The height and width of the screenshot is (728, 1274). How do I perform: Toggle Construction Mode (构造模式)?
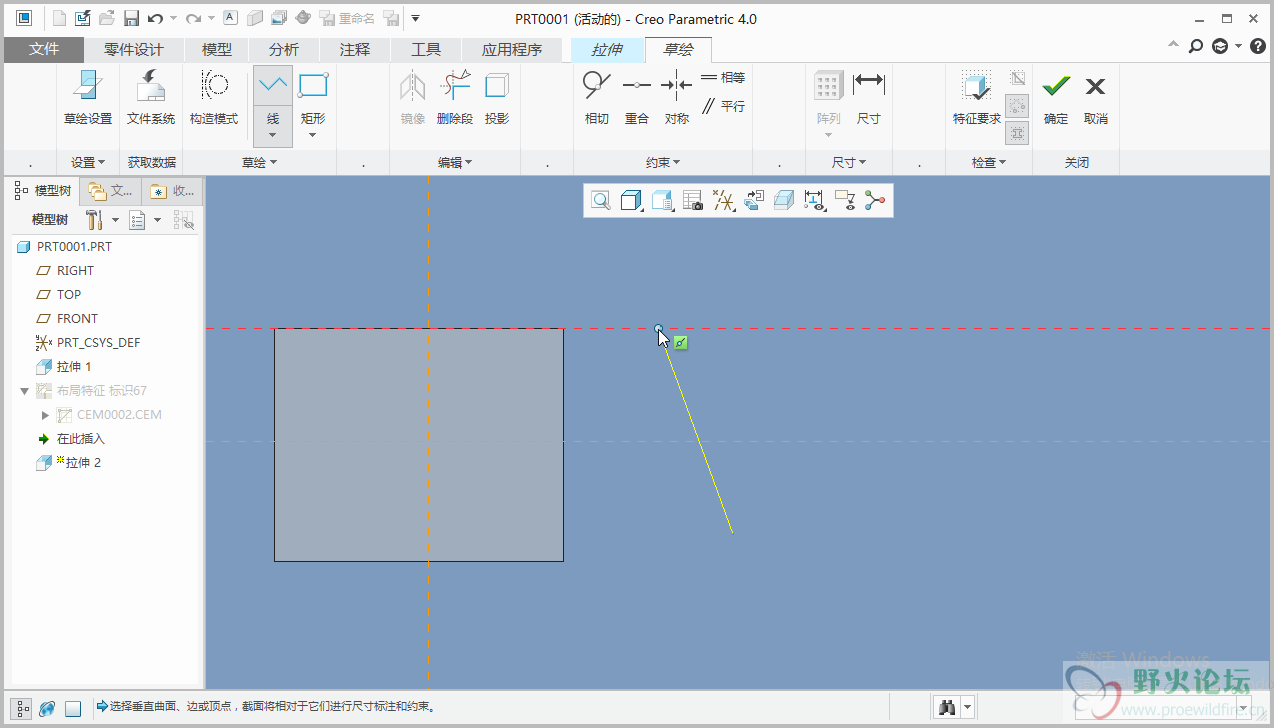tap(214, 98)
